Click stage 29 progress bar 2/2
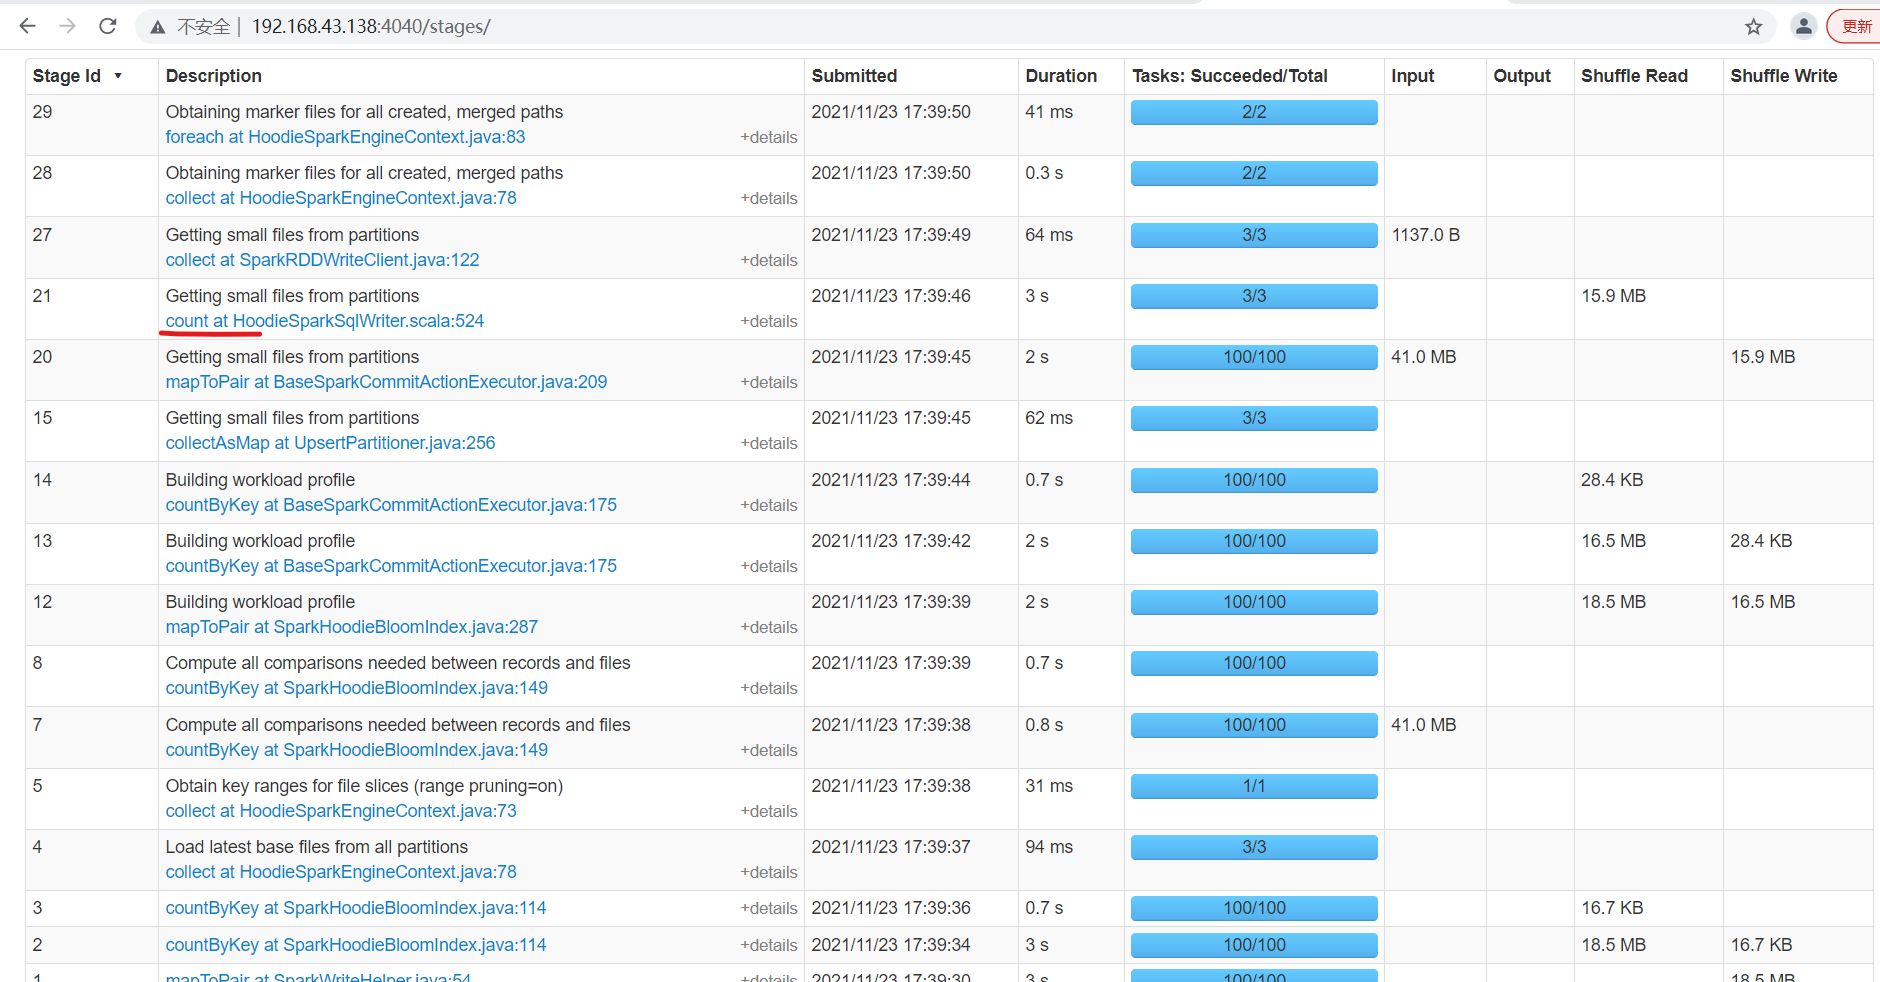The height and width of the screenshot is (982, 1880). click(1254, 113)
